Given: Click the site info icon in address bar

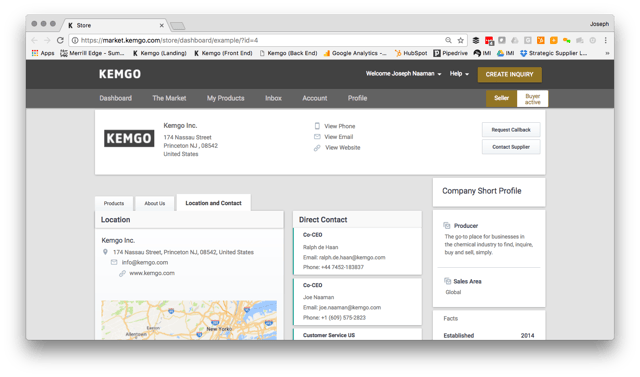Looking at the screenshot, I should (x=75, y=40).
